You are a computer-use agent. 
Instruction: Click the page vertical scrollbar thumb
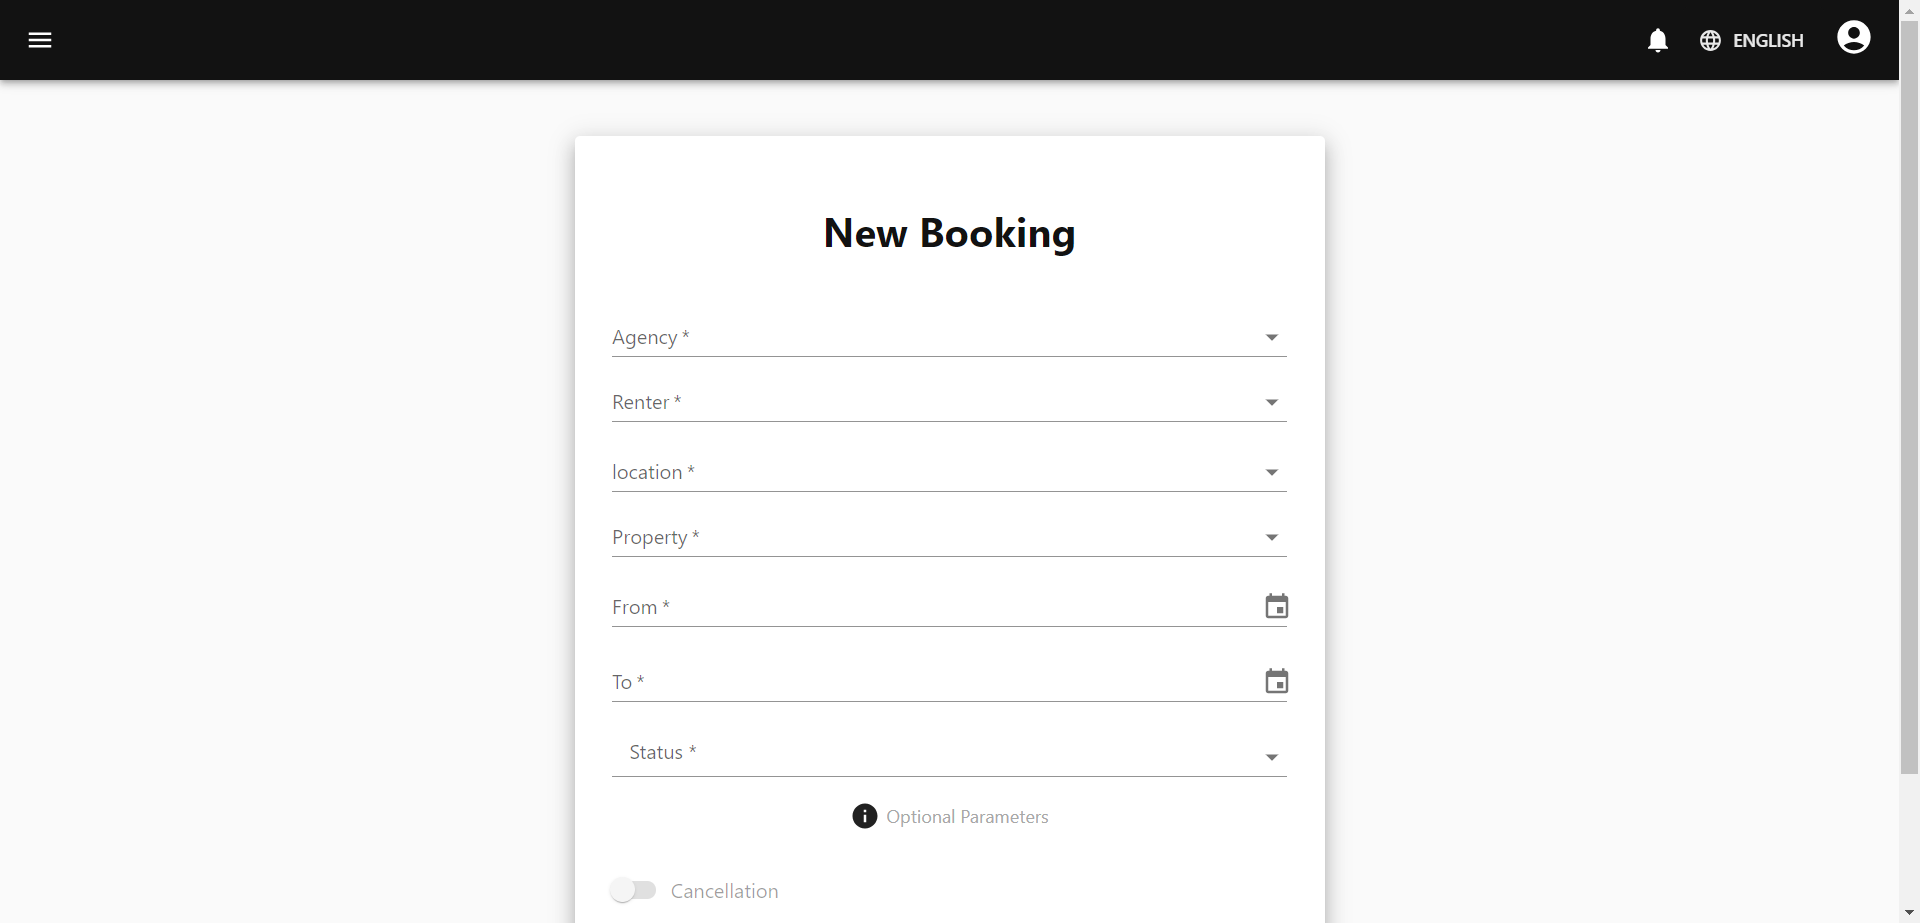[1909, 395]
